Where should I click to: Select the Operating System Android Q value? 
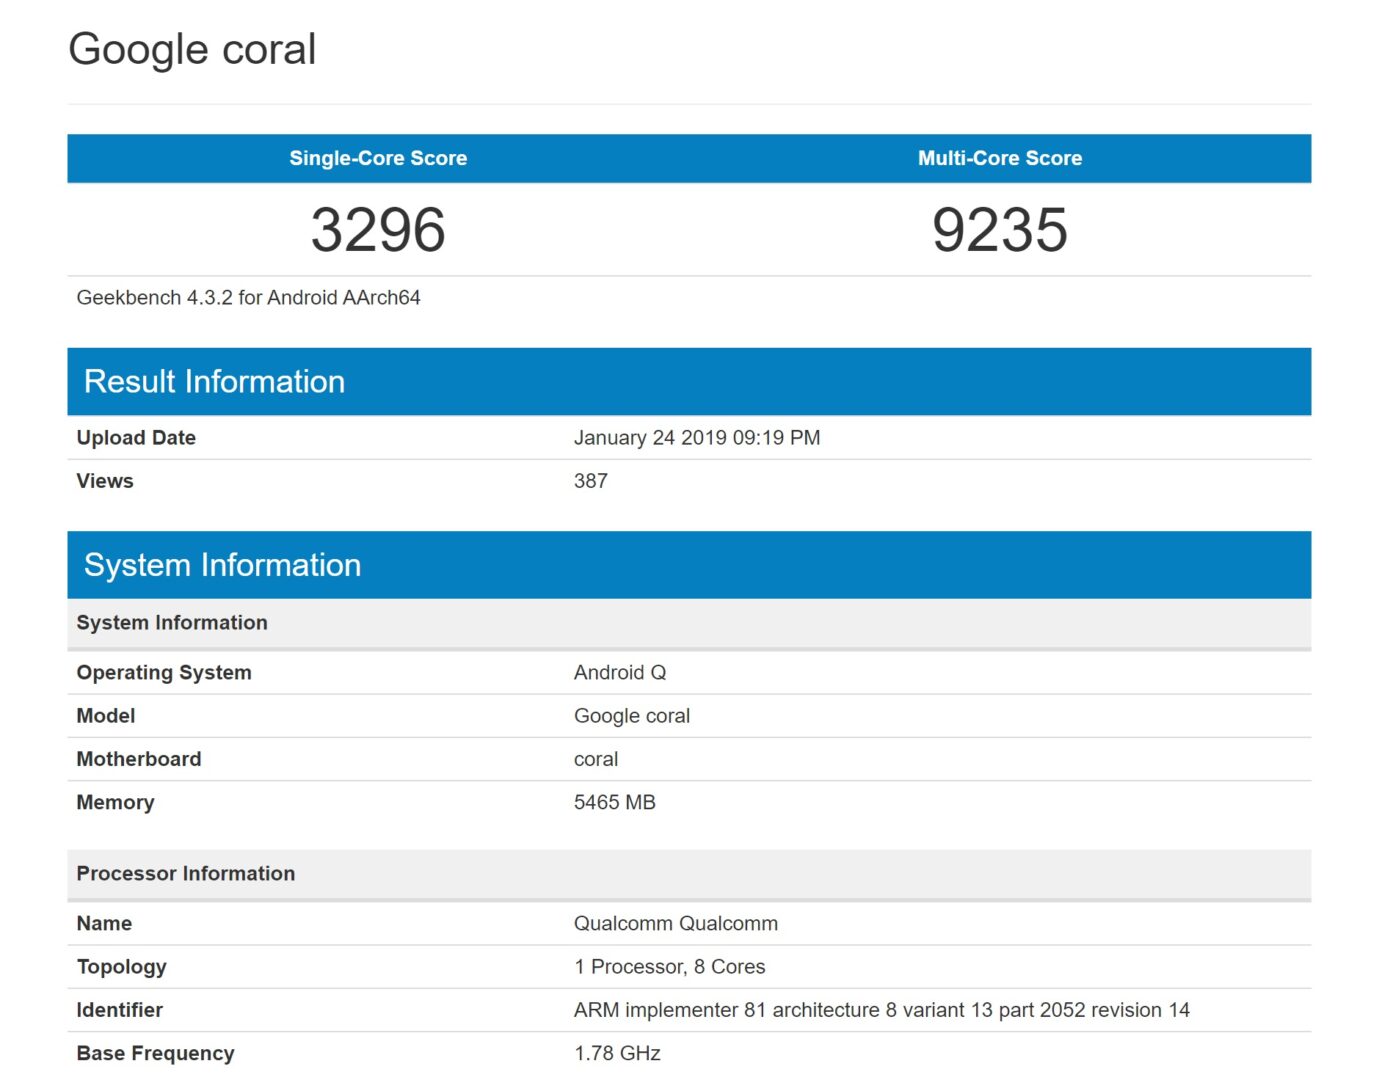[620, 672]
